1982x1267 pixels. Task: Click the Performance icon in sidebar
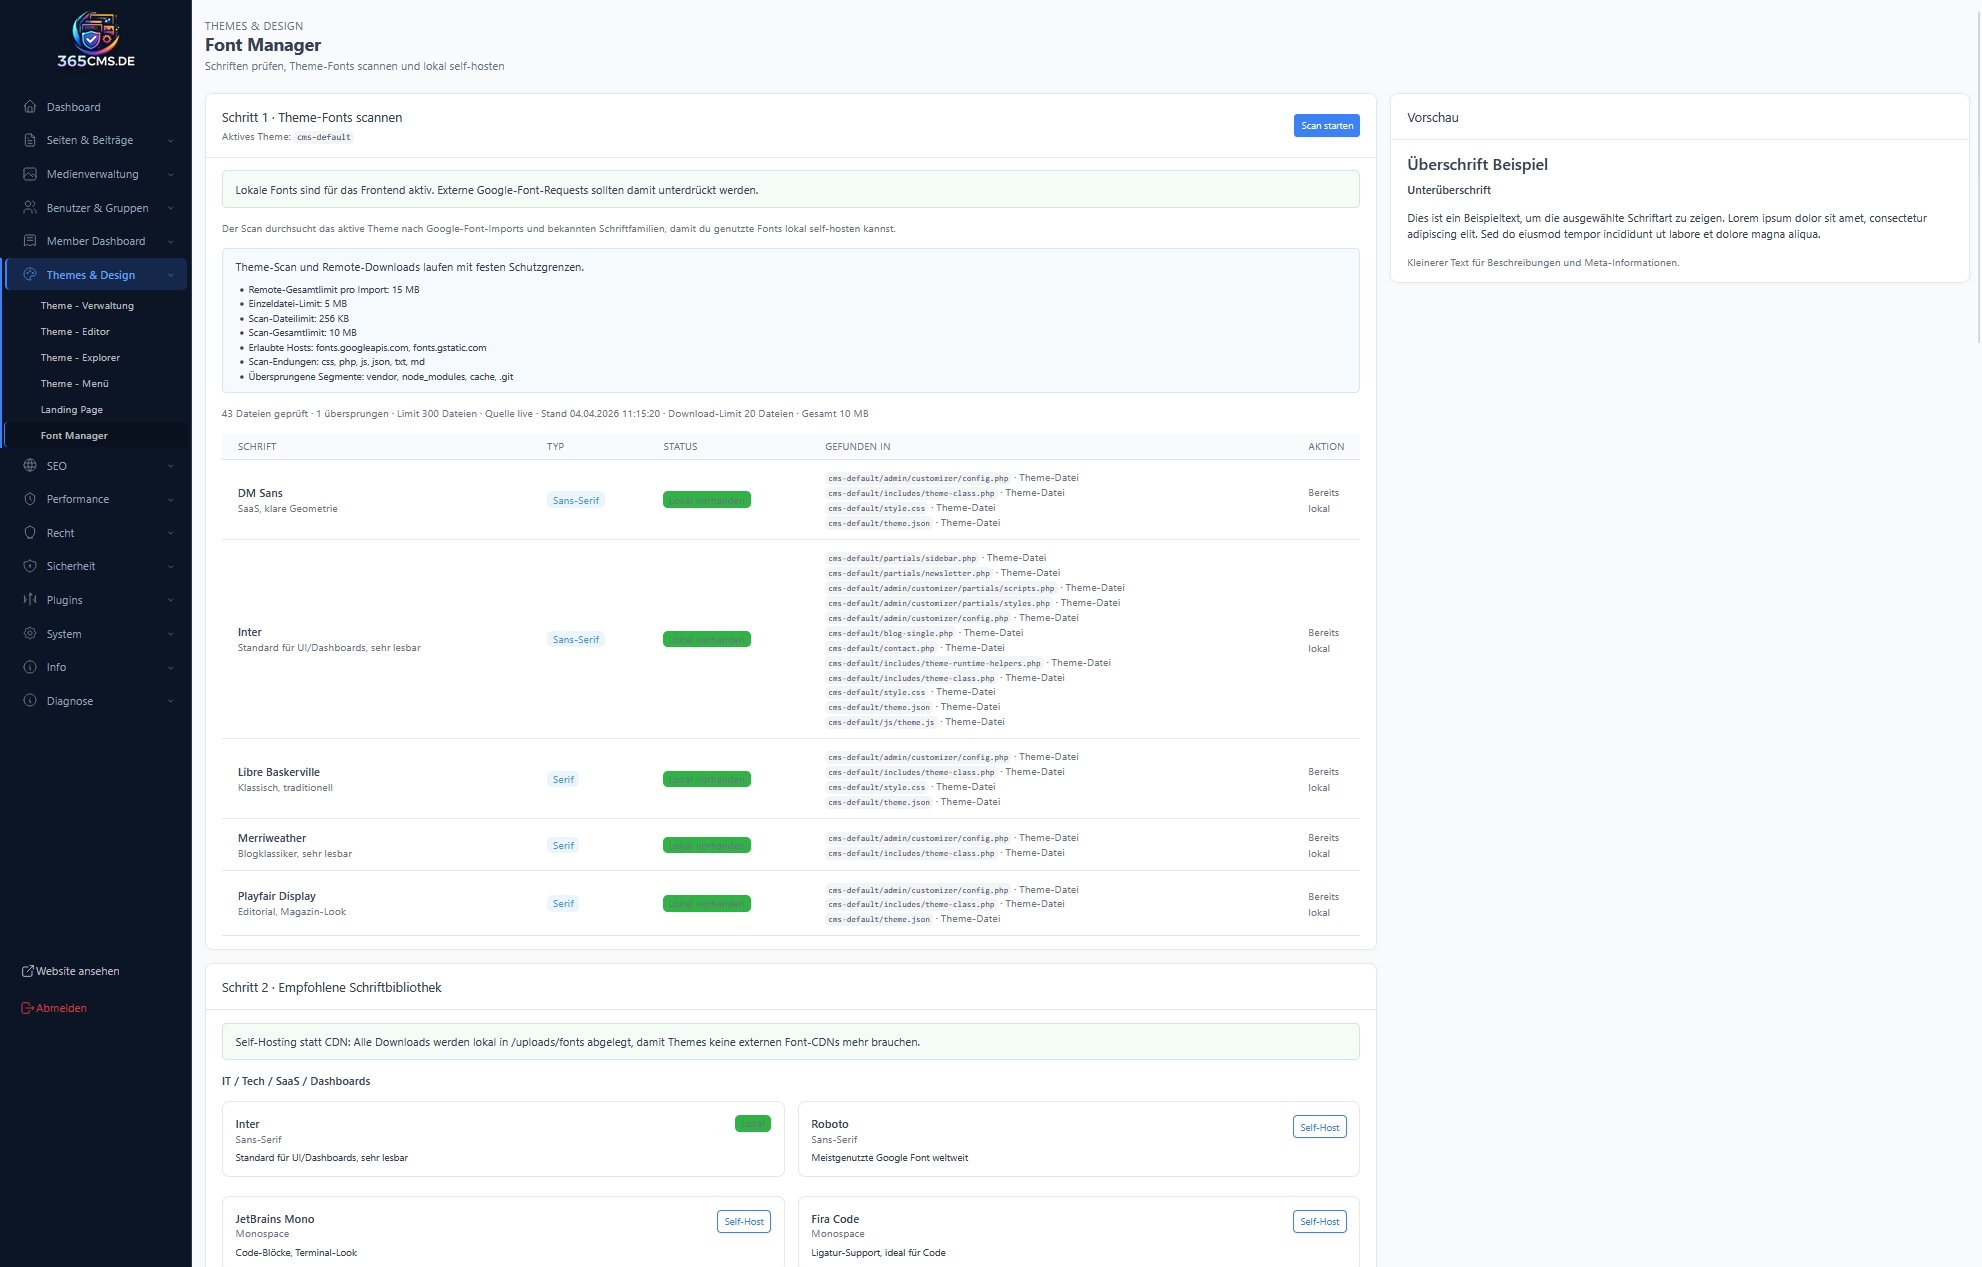coord(30,499)
